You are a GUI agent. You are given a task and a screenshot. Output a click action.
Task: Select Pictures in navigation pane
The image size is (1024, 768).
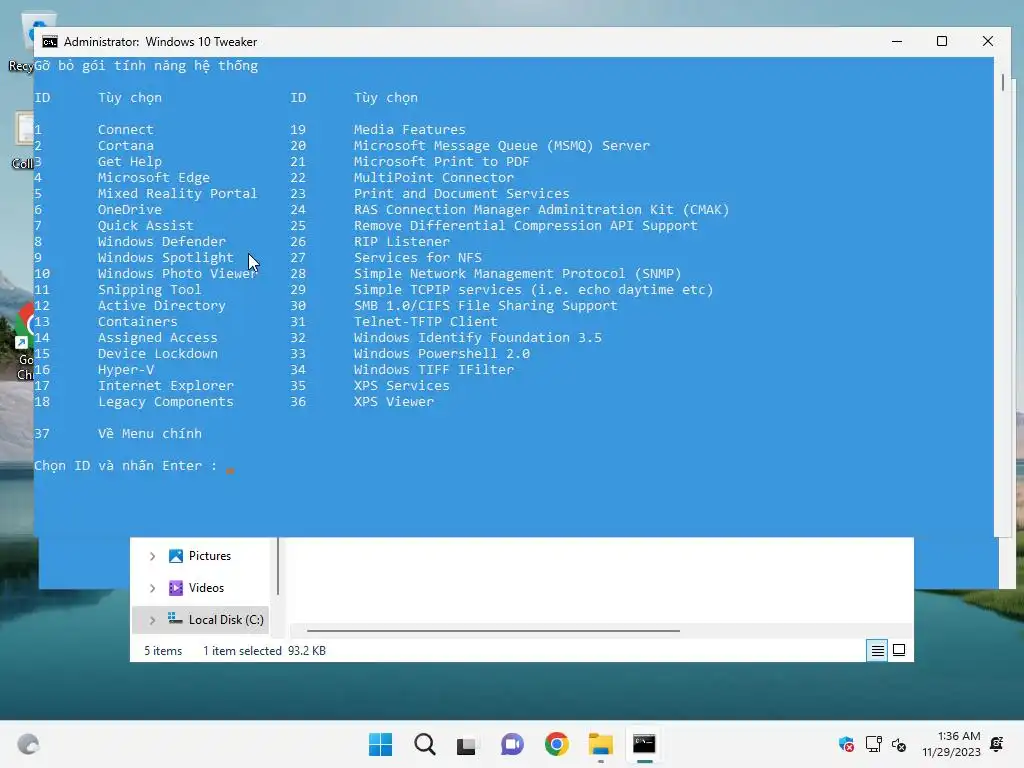coord(210,556)
